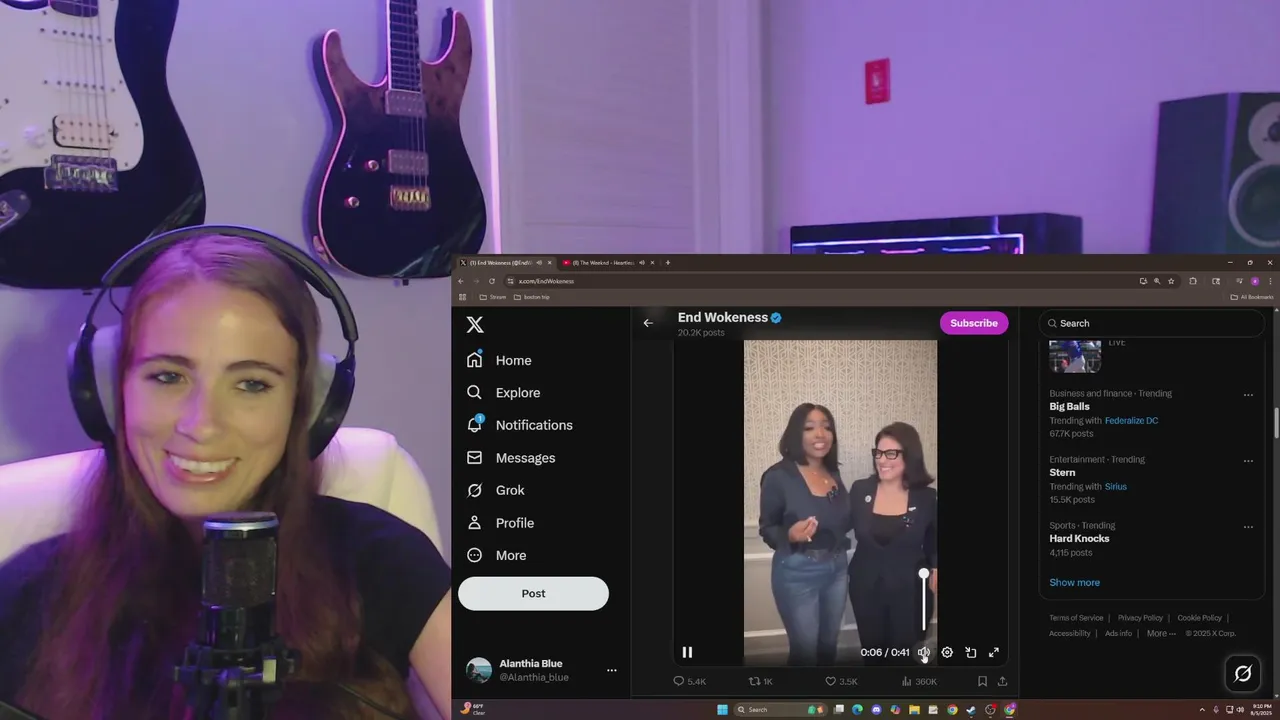Go to Home in X sidebar
The image size is (1280, 720).
pos(499,360)
